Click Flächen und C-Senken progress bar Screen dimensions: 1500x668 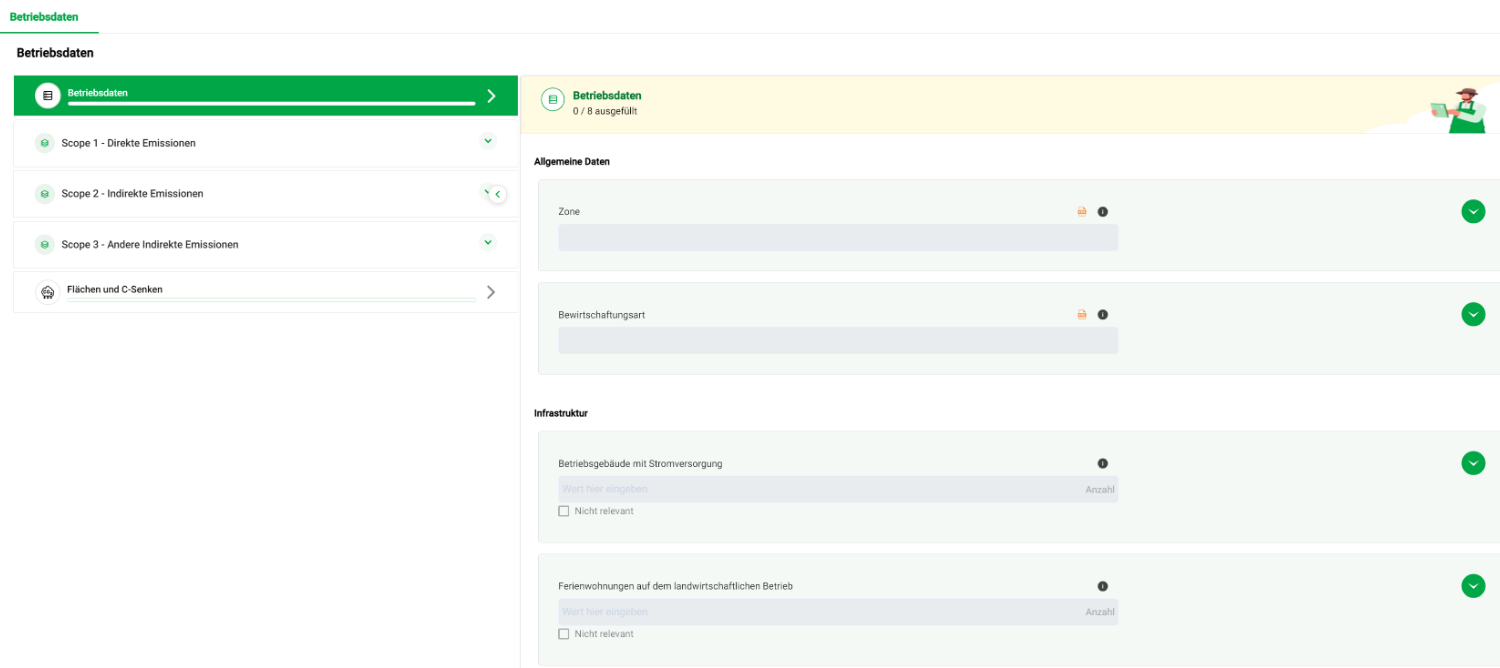tap(271, 299)
